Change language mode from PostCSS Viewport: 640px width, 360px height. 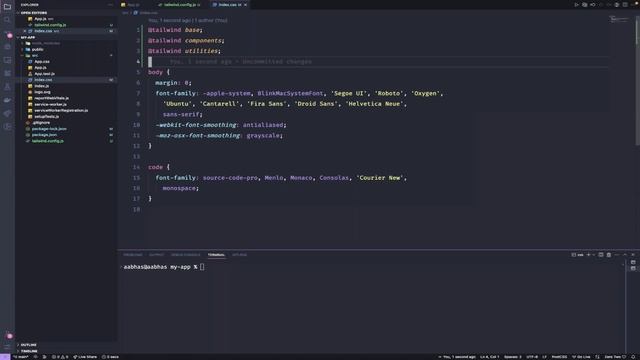point(559,357)
